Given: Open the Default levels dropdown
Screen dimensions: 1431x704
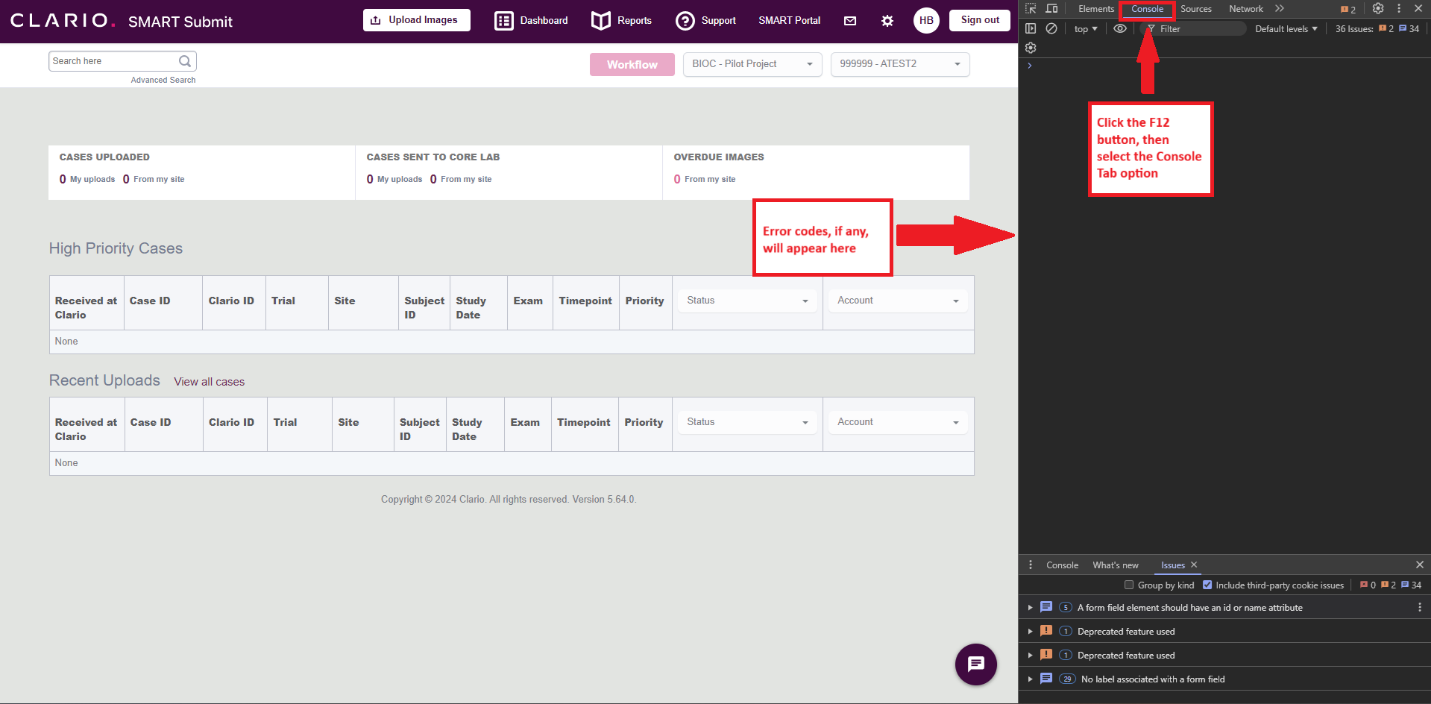Looking at the screenshot, I should click(1286, 28).
